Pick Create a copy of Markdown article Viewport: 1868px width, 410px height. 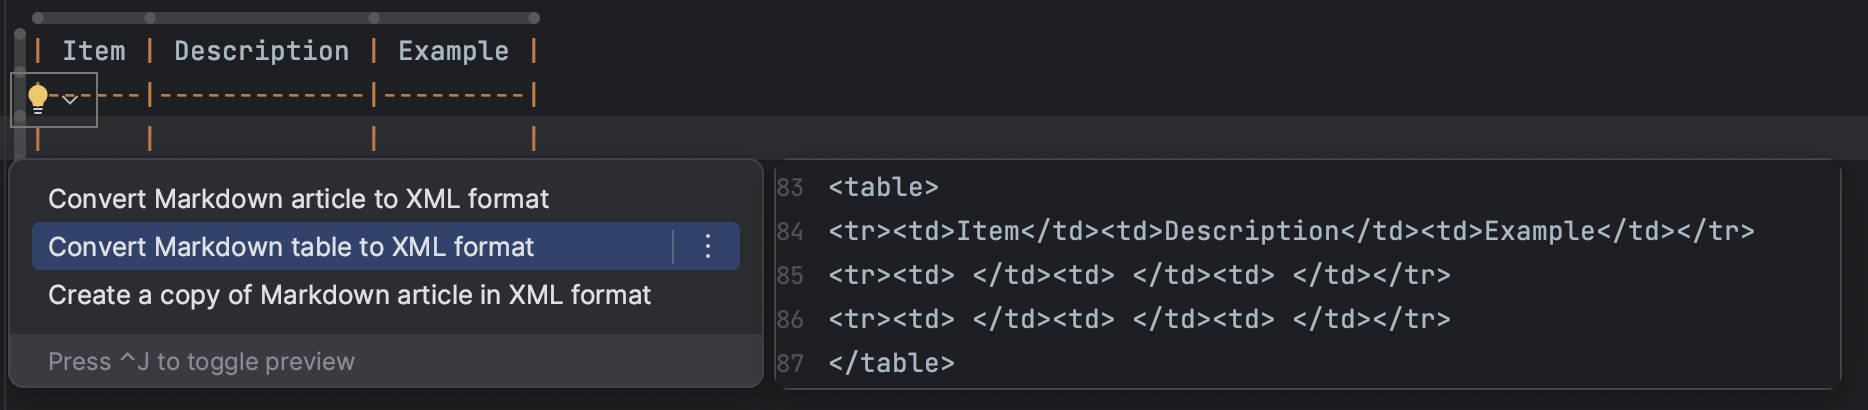349,295
